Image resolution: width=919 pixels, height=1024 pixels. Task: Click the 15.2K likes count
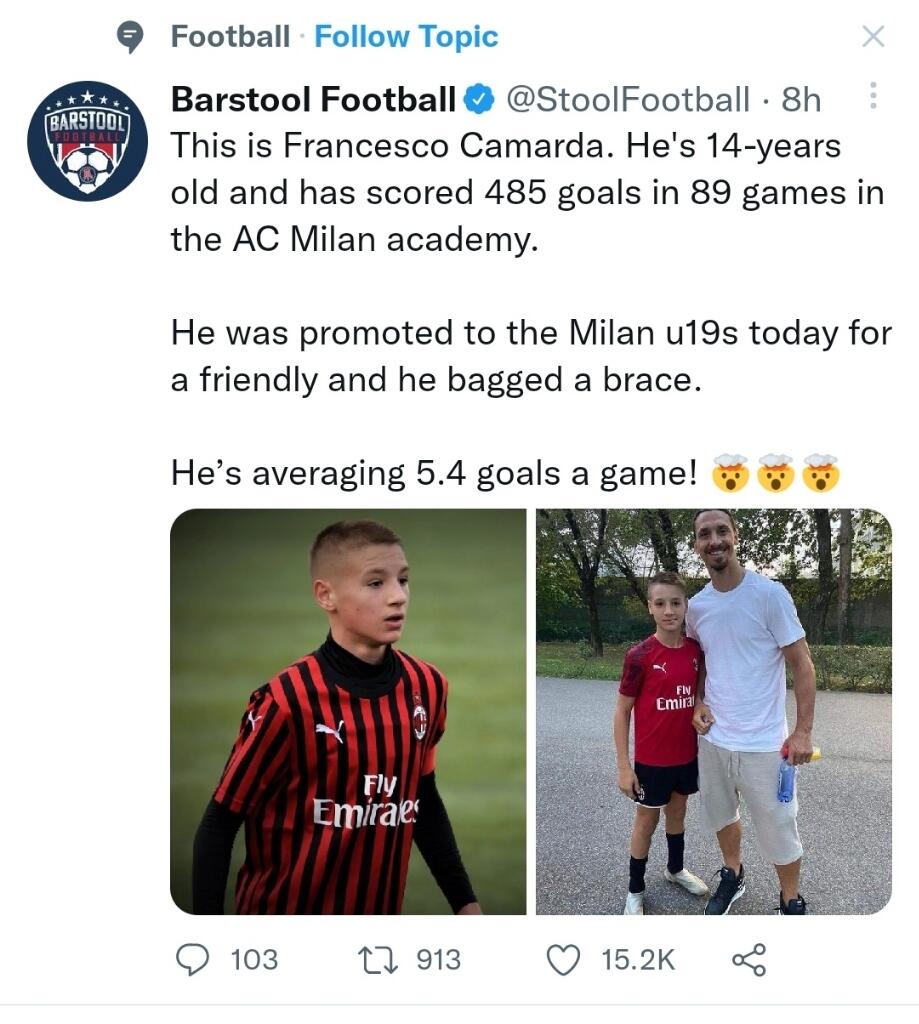(638, 960)
